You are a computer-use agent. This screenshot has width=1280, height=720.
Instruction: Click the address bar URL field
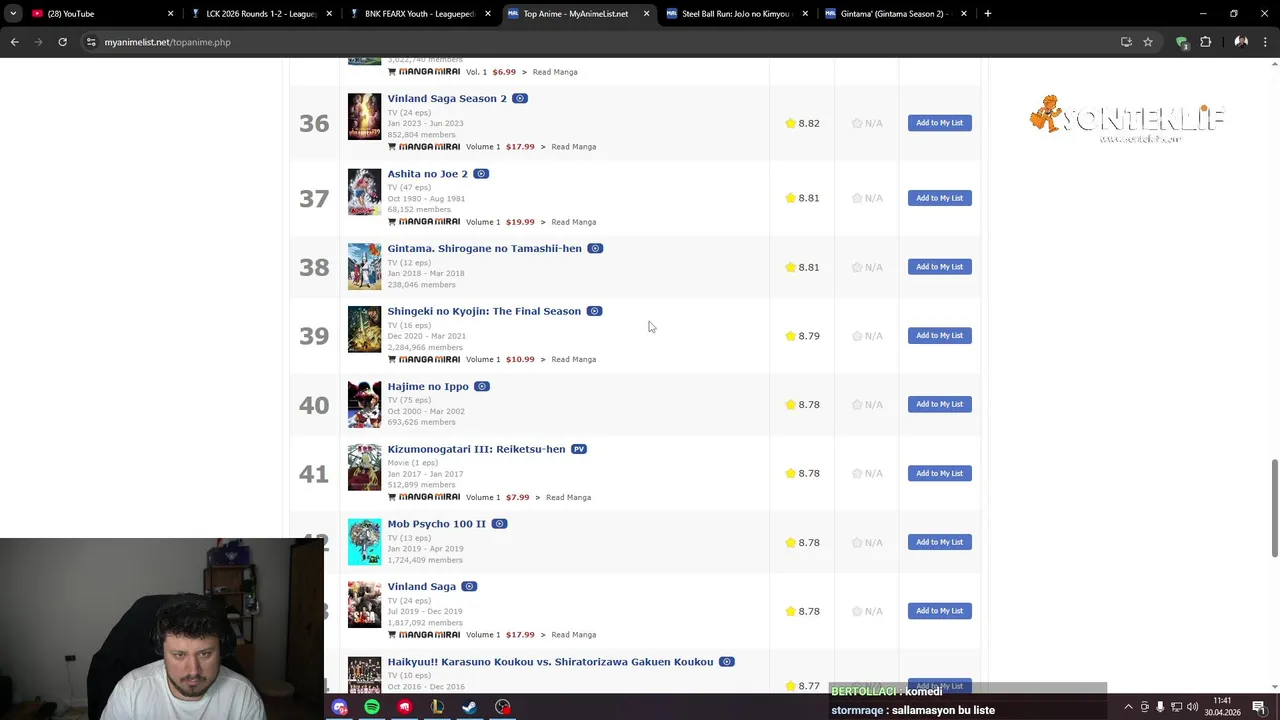600,42
